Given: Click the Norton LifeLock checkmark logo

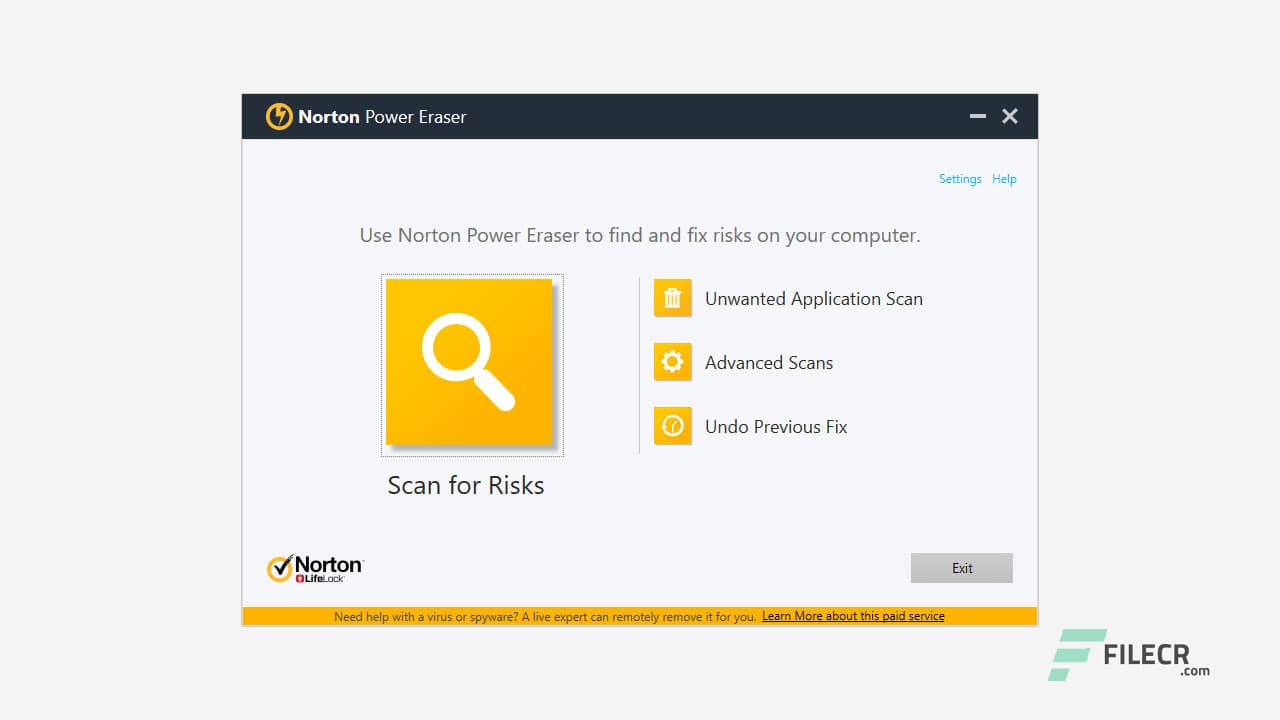Looking at the screenshot, I should pos(281,566).
